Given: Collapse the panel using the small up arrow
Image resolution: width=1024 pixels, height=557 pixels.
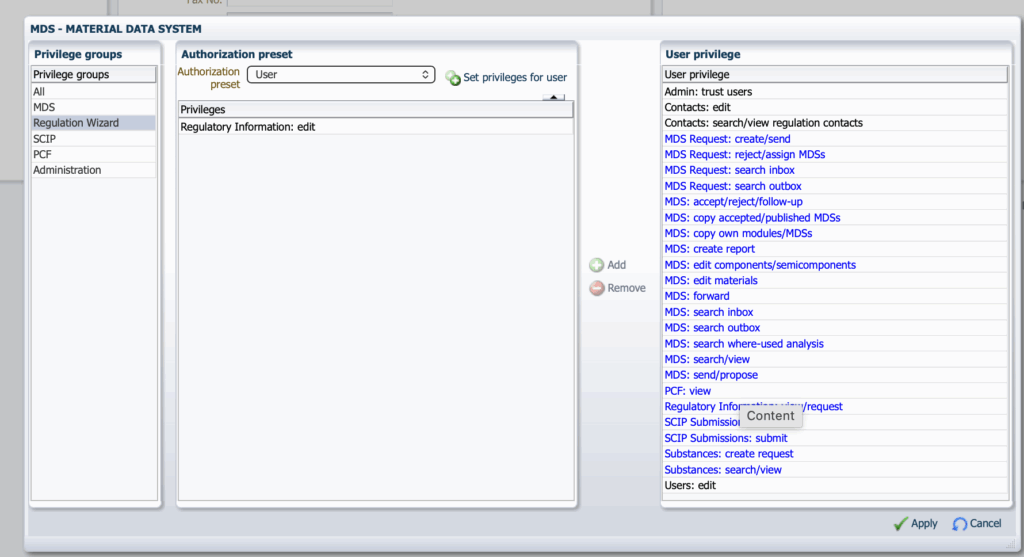Looking at the screenshot, I should click(553, 97).
